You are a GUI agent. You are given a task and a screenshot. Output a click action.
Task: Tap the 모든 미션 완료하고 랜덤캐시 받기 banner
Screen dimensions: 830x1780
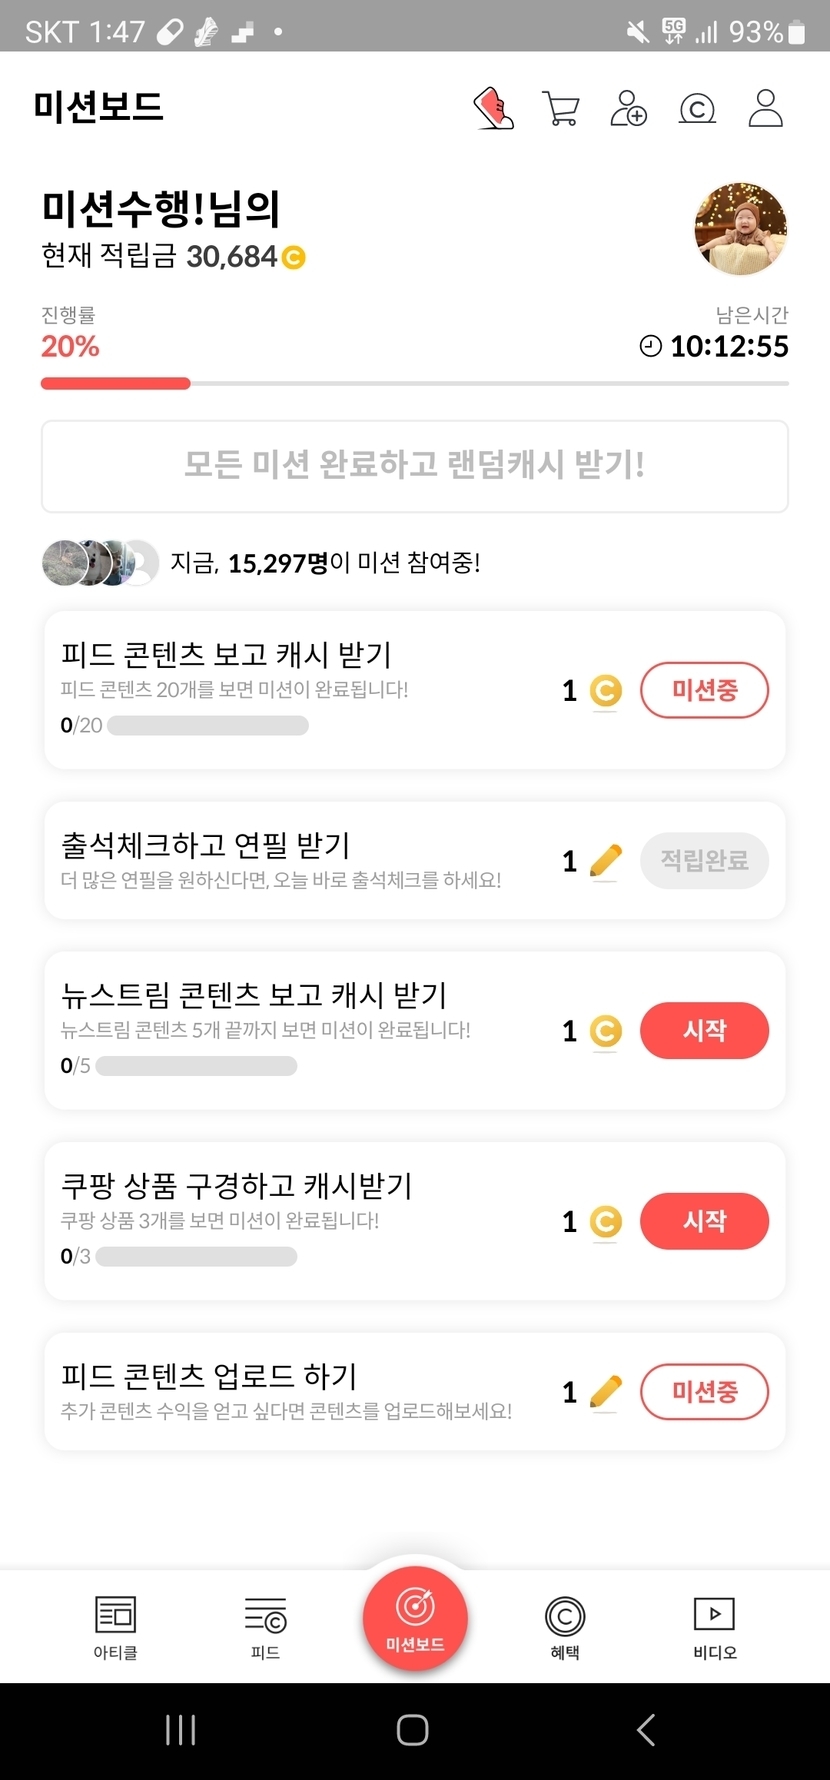tap(415, 466)
